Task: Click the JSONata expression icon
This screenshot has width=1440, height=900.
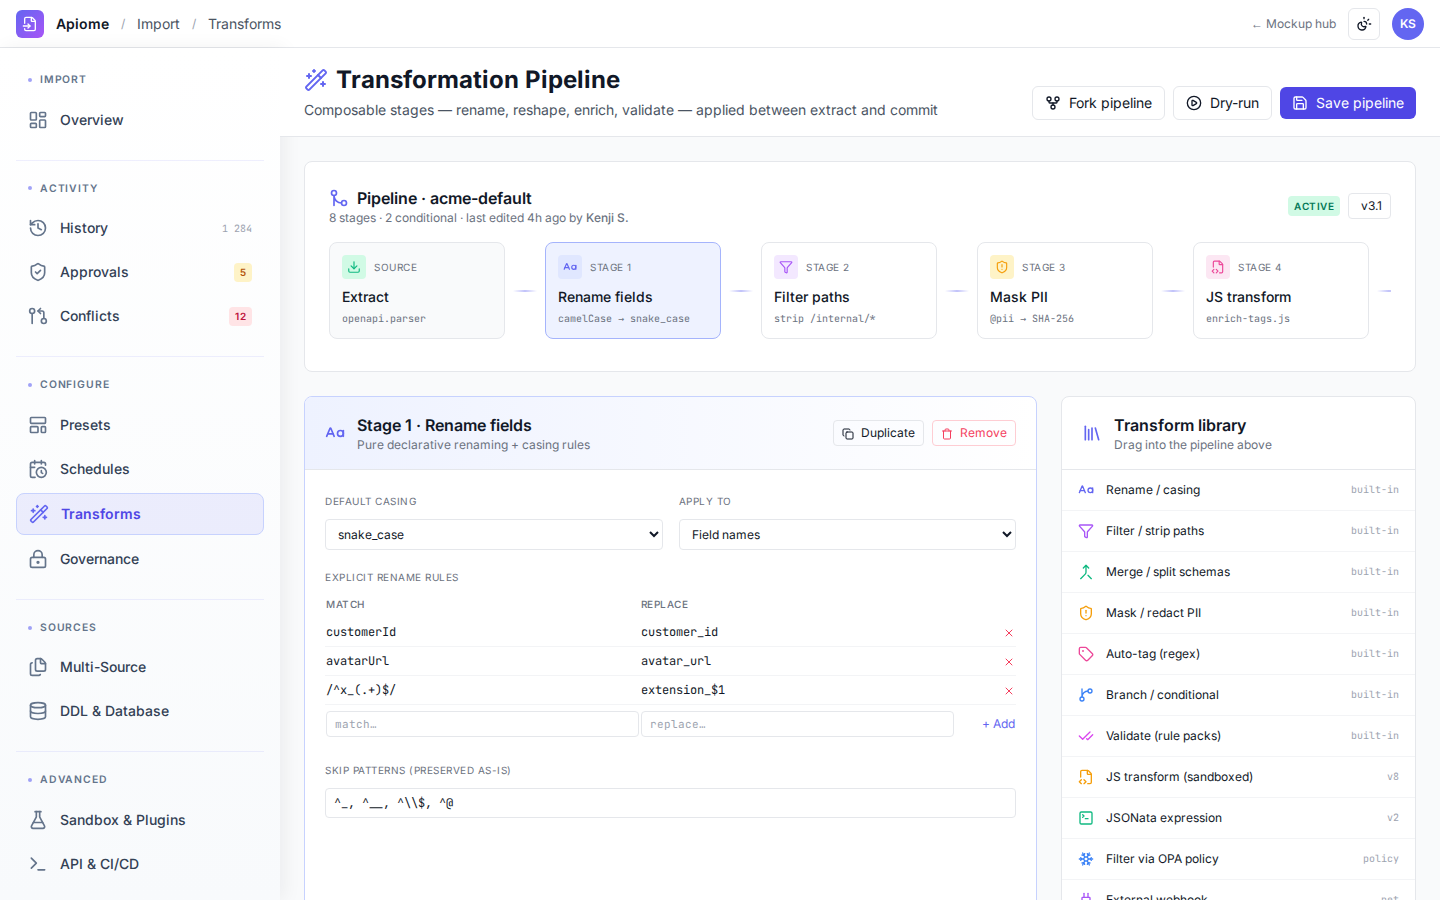Action: [x=1086, y=818]
